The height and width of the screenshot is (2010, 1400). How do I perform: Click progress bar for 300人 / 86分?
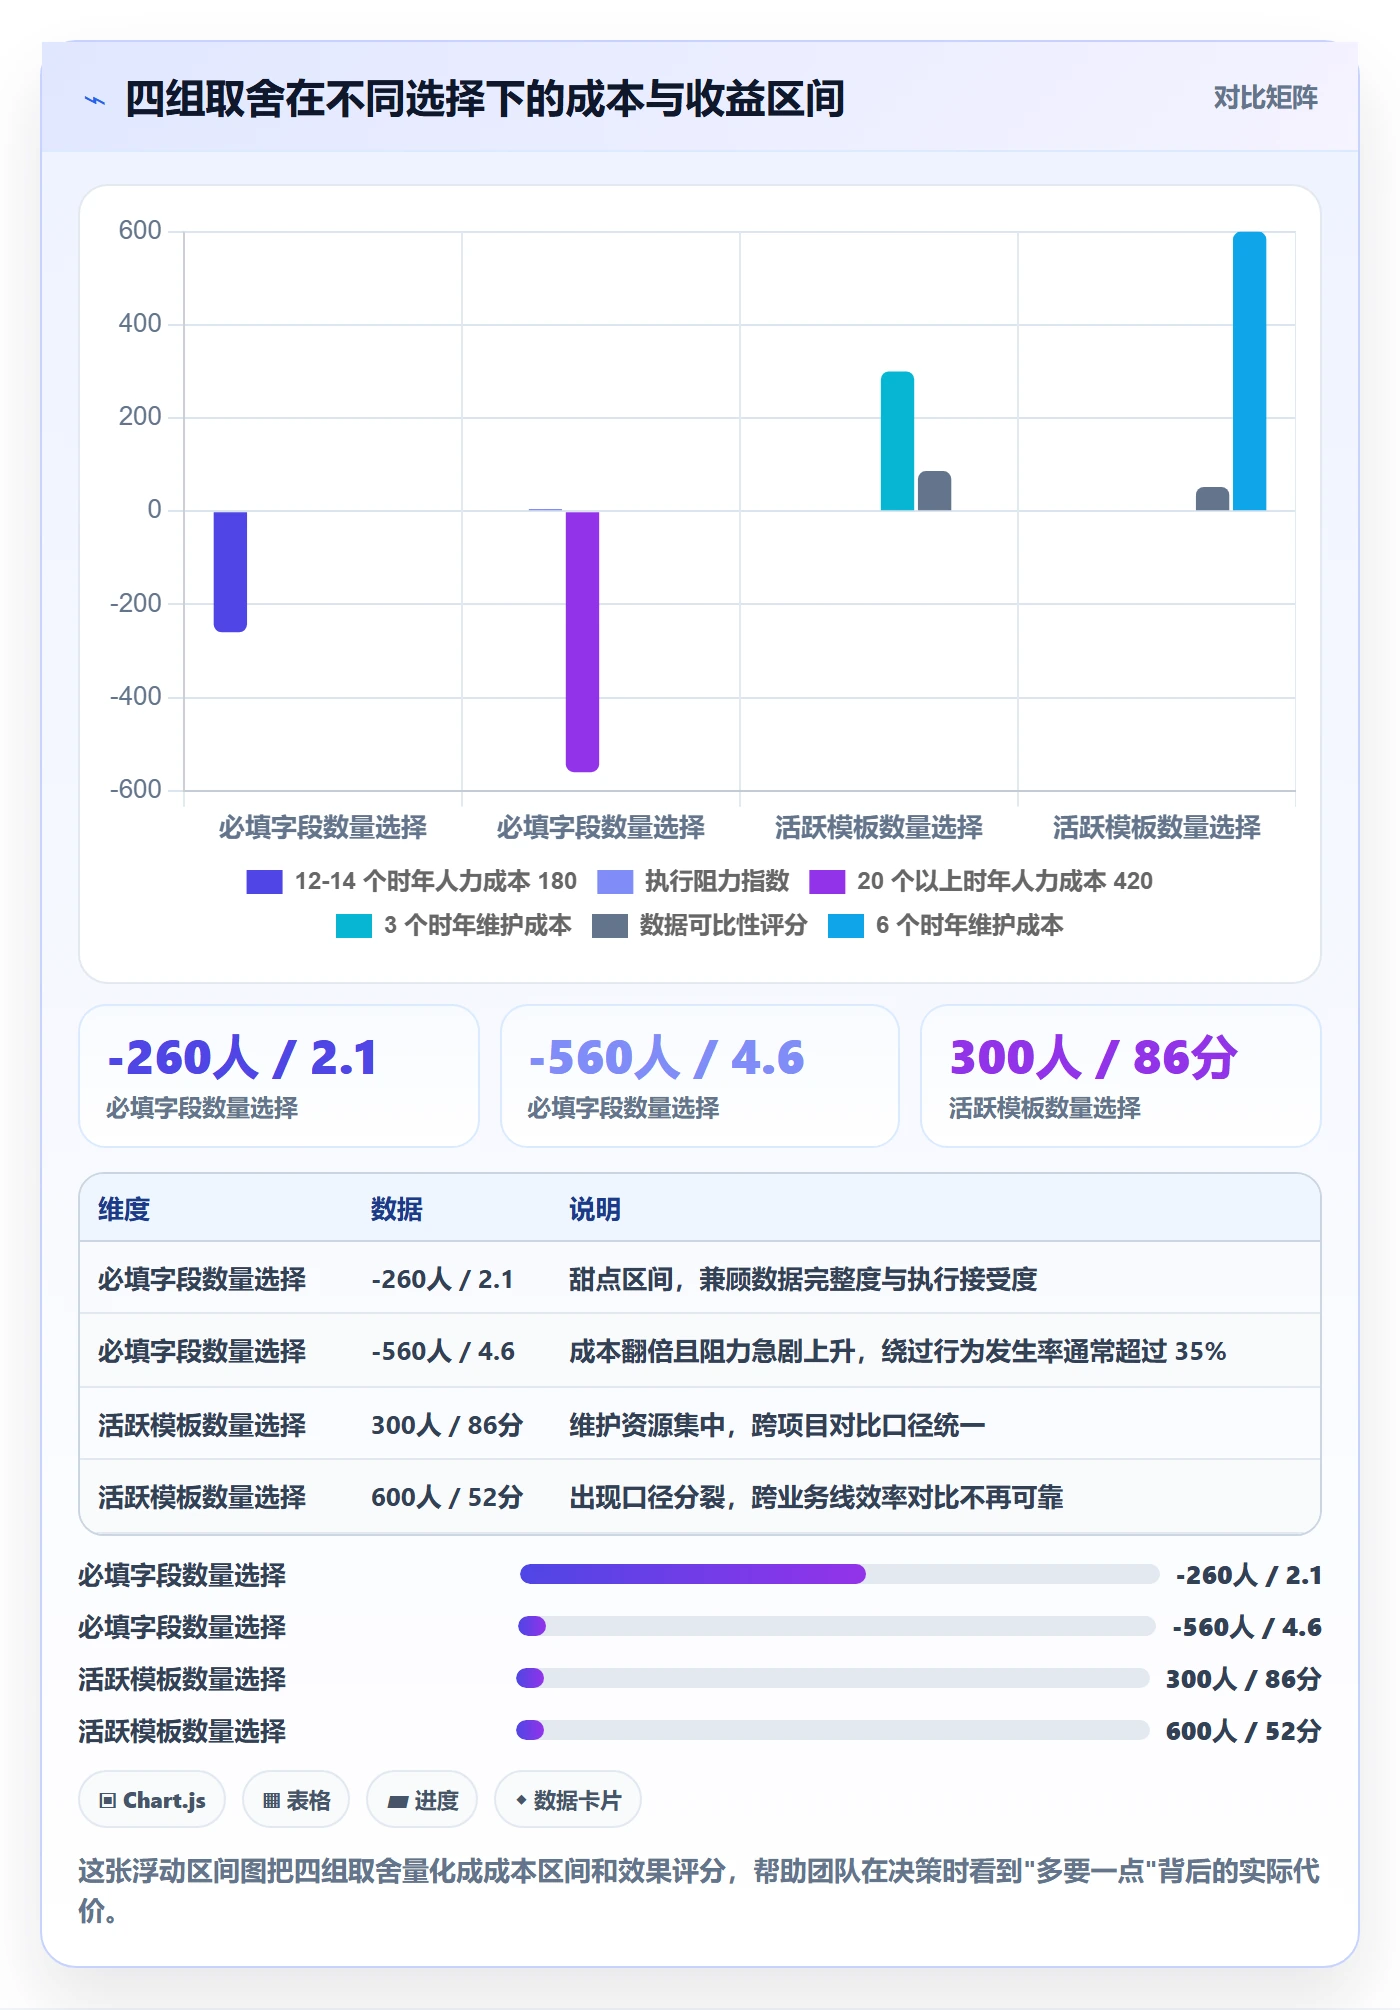(833, 1679)
